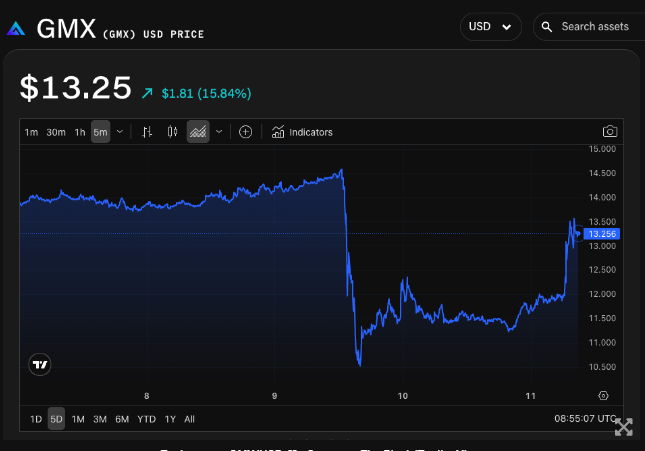
Task: Open chart settings gear icon
Action: click(x=603, y=396)
